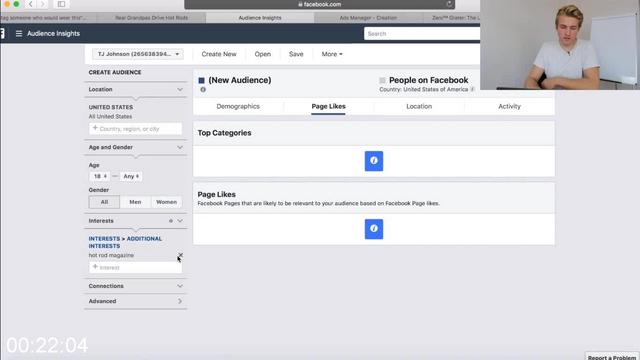Image resolution: width=640 pixels, height=360 pixels.
Task: Collapse the Location section
Action: (x=180, y=89)
